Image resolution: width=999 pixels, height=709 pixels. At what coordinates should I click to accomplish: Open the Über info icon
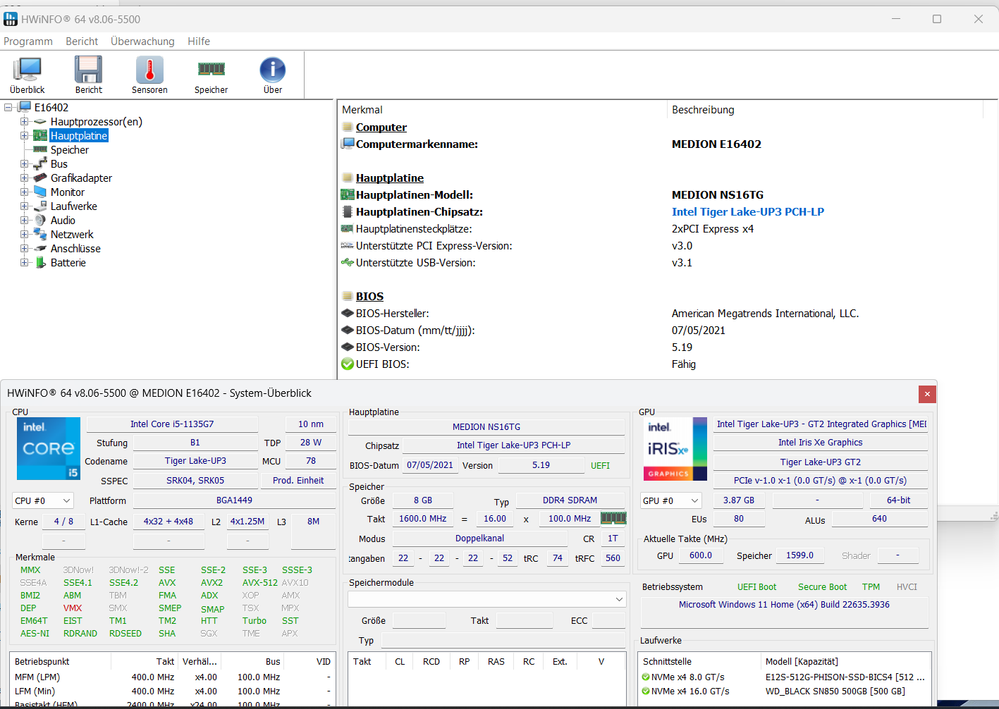272,70
